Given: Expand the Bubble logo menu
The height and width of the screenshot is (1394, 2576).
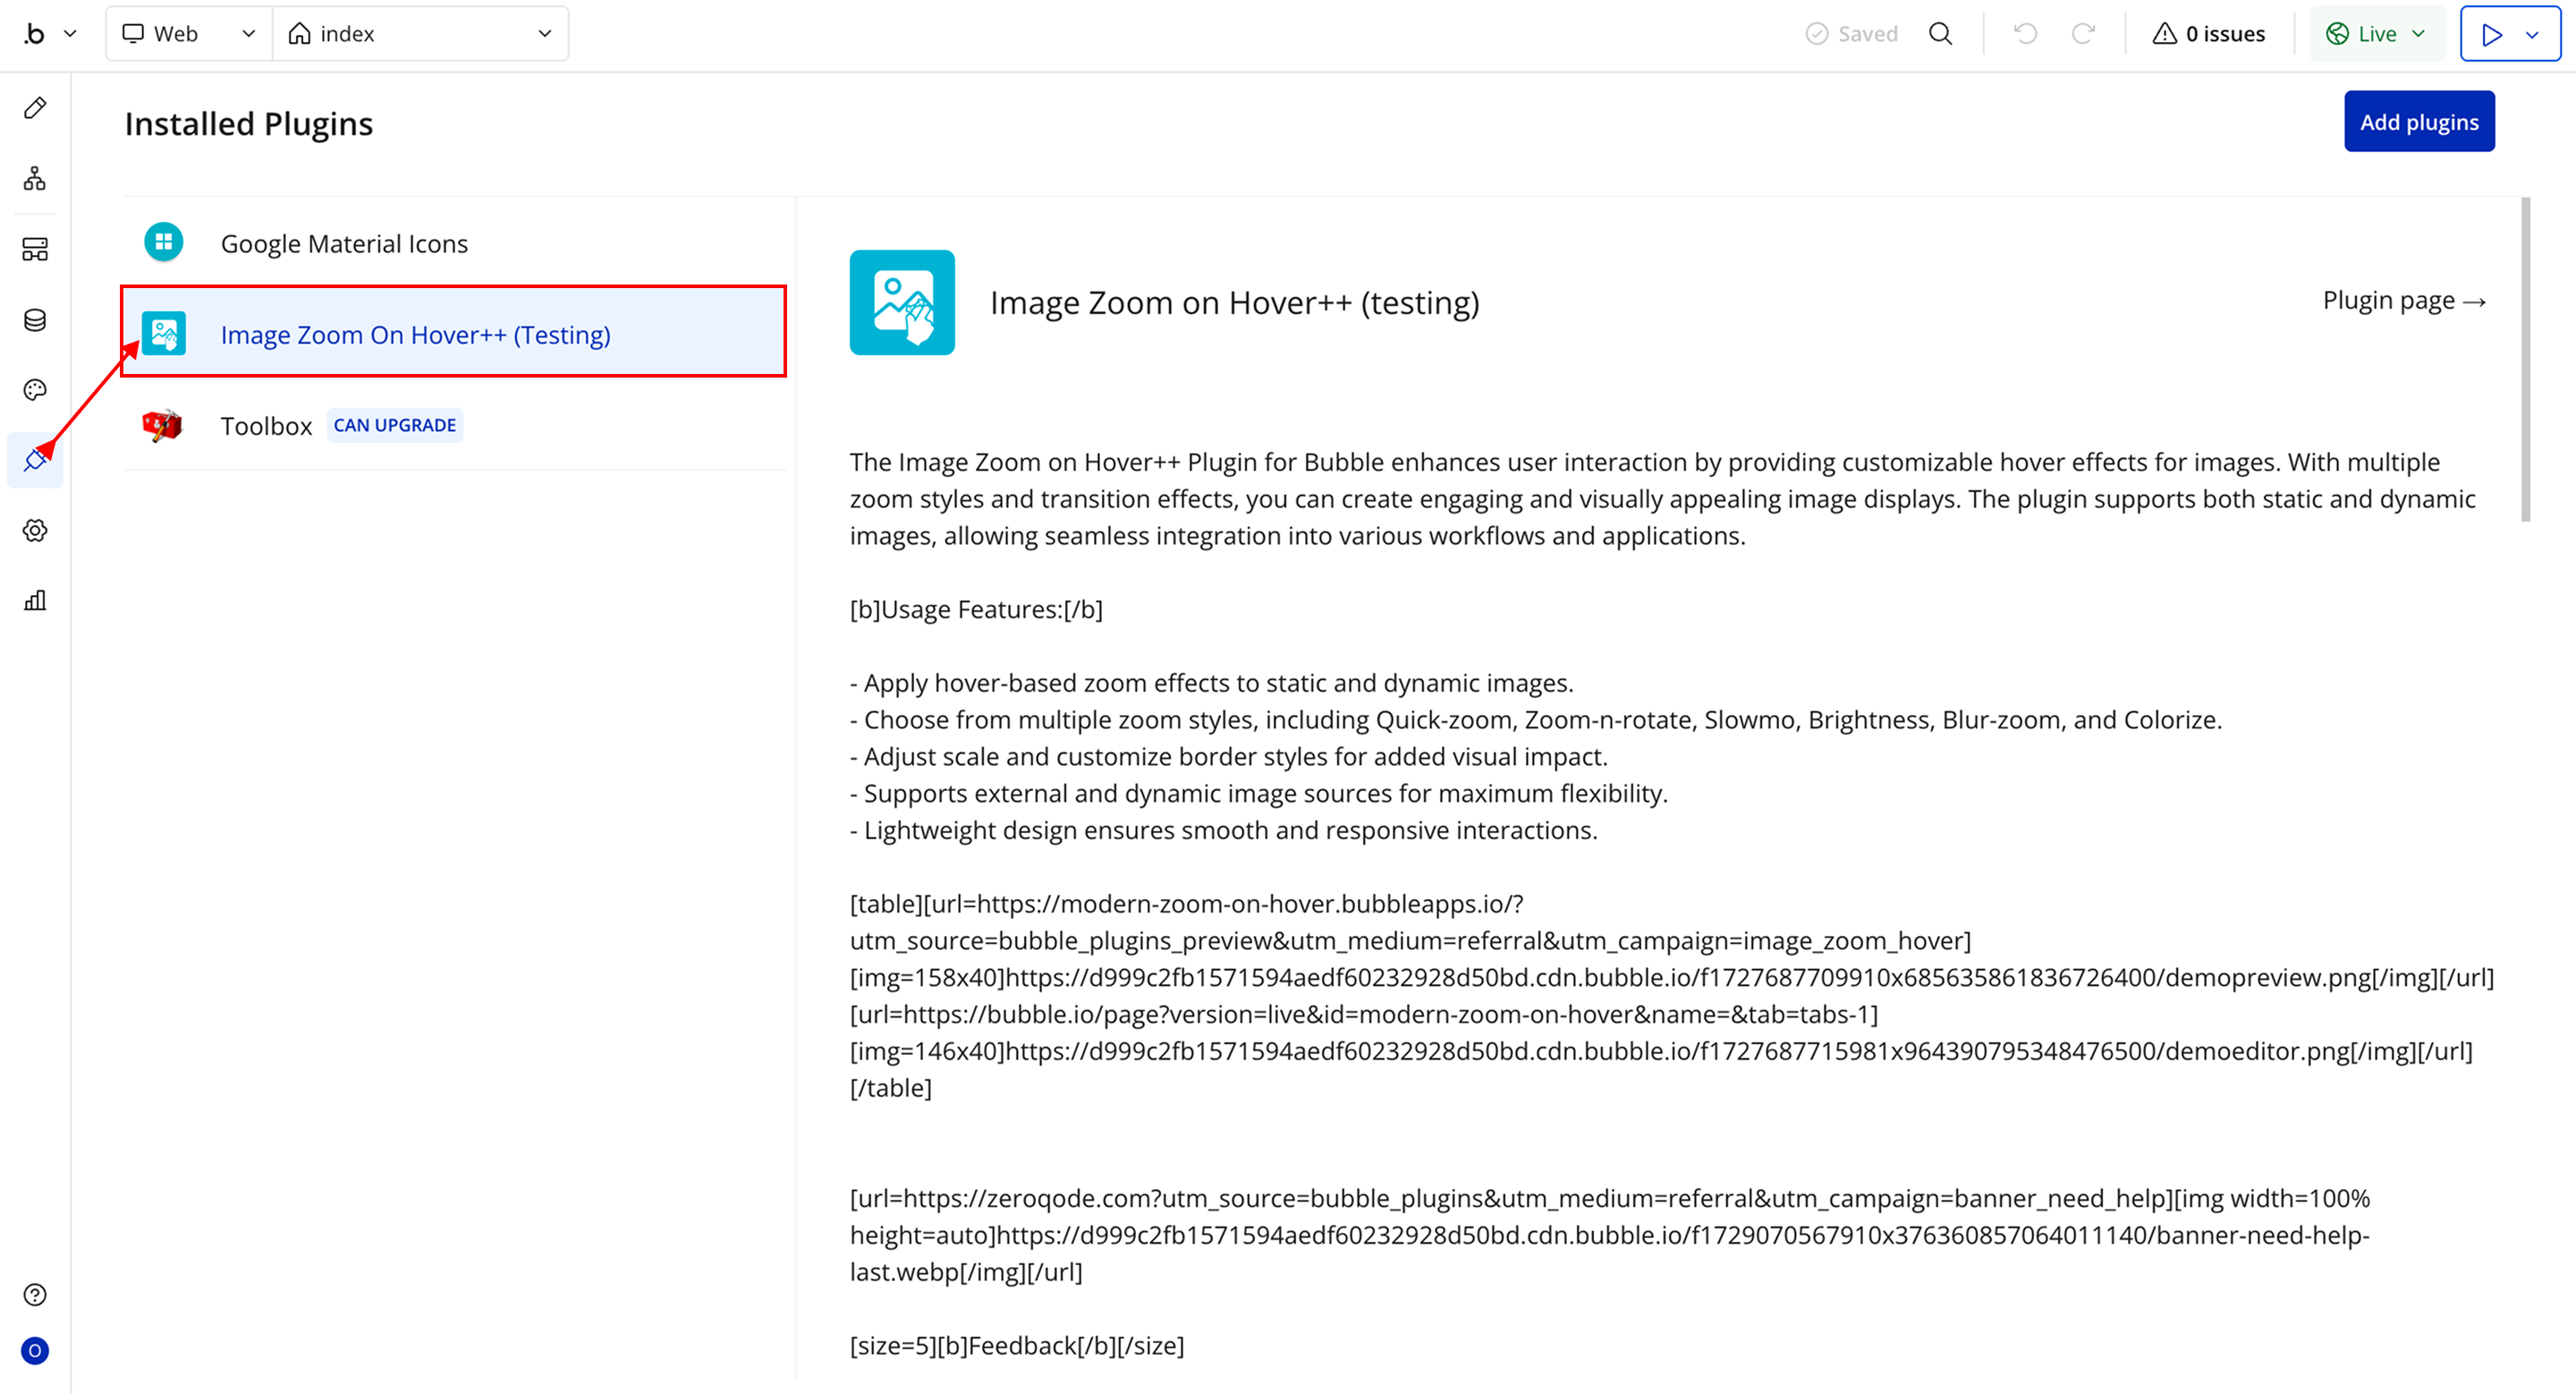Looking at the screenshot, I should 48,34.
